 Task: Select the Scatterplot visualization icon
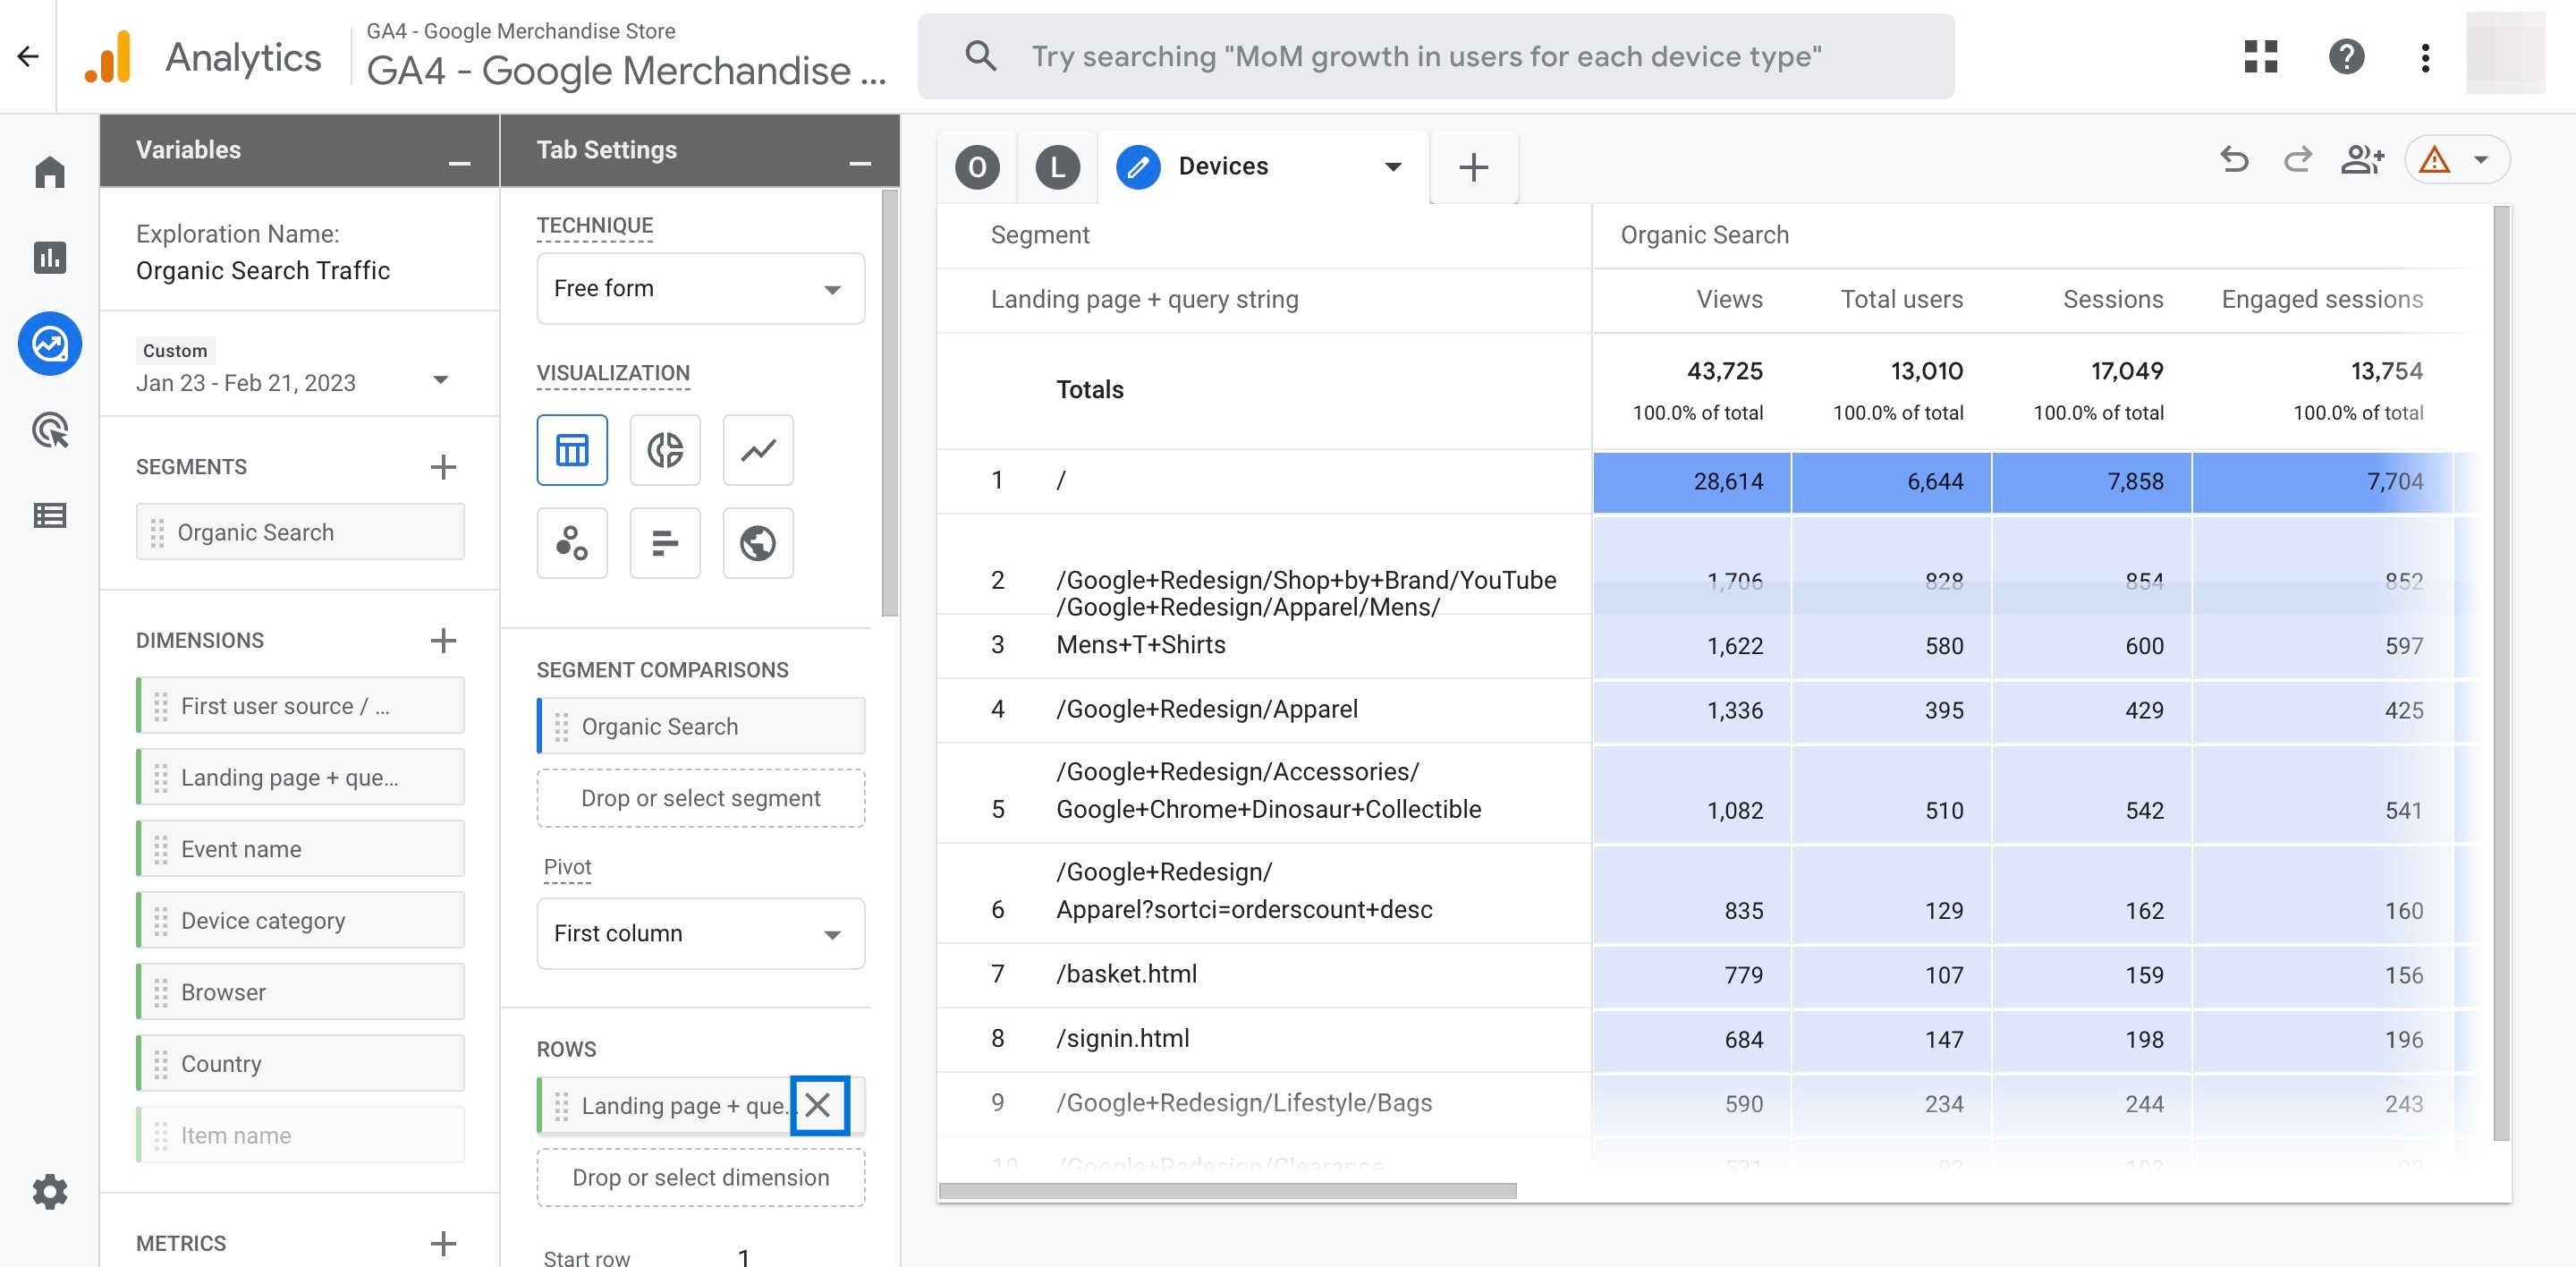(572, 543)
